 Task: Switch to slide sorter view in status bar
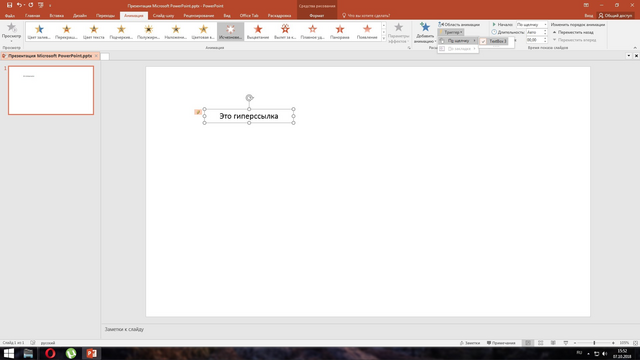coord(540,343)
